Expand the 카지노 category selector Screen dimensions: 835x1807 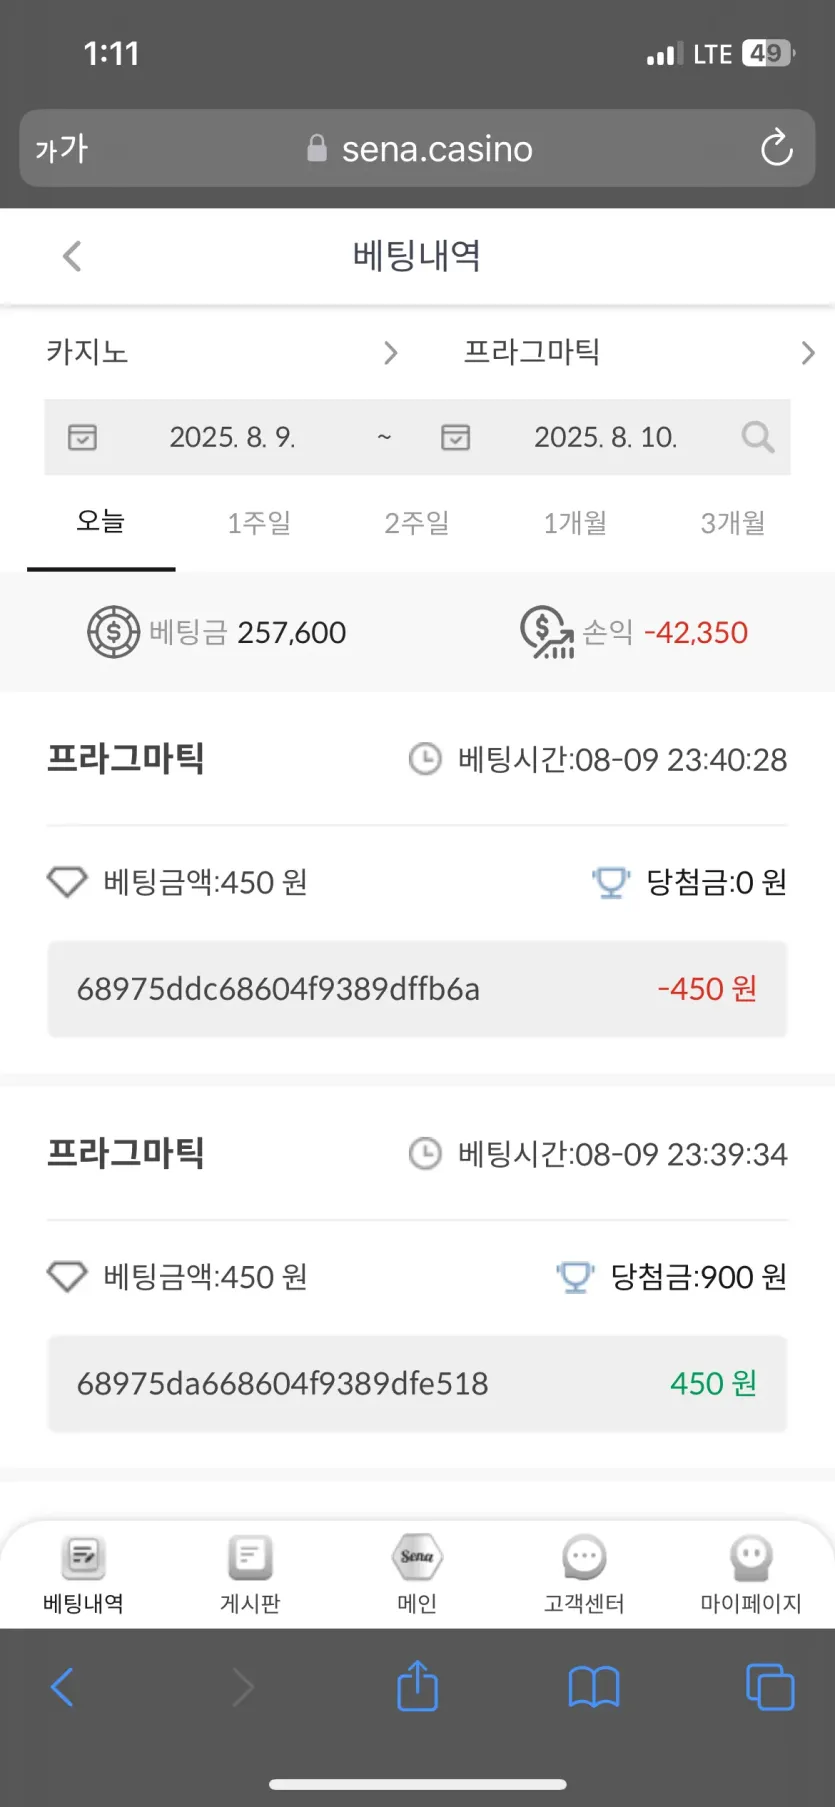tap(222, 352)
